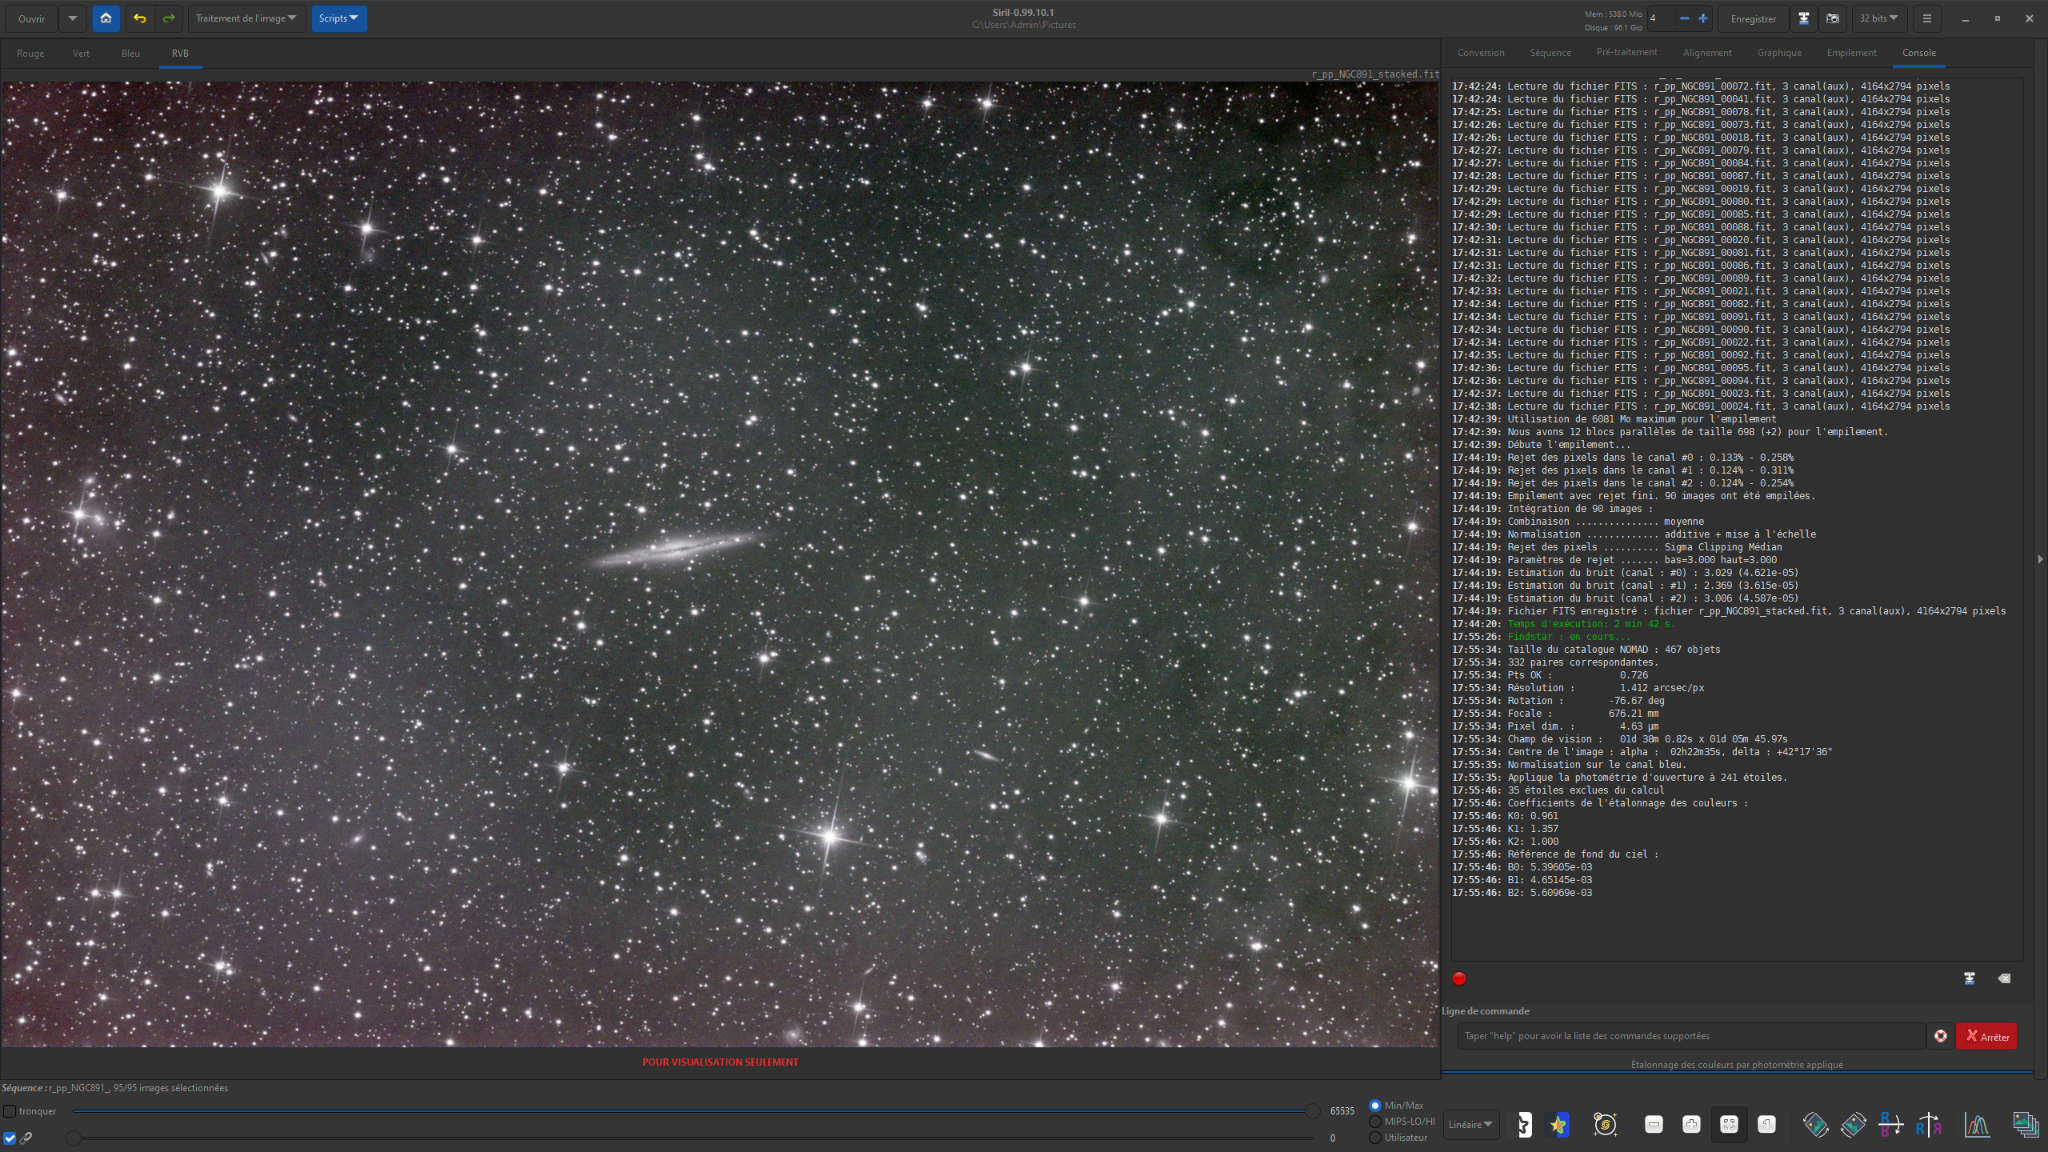The image size is (2048, 1152).
Task: Increase thread count with plus button
Action: click(x=1703, y=18)
